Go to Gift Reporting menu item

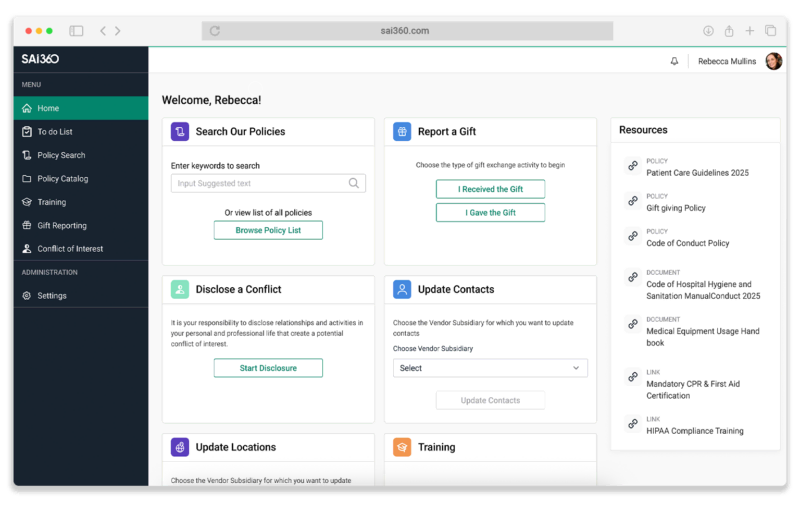point(62,225)
